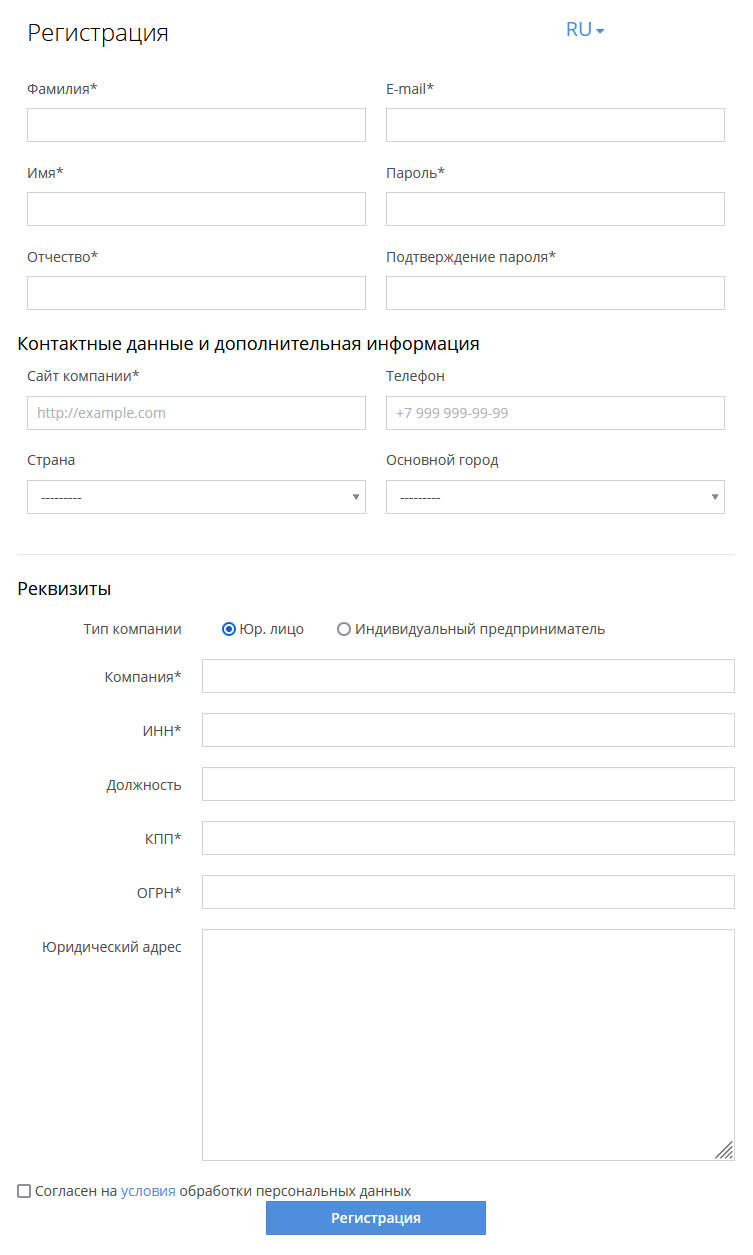Expand the Страна country dropdown
The image size is (753, 1255).
[196, 497]
